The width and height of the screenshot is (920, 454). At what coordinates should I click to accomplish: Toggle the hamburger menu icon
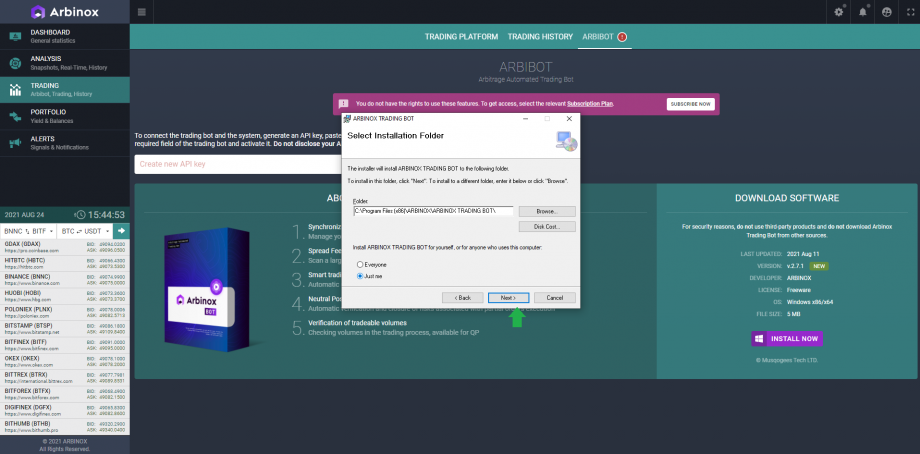(142, 12)
